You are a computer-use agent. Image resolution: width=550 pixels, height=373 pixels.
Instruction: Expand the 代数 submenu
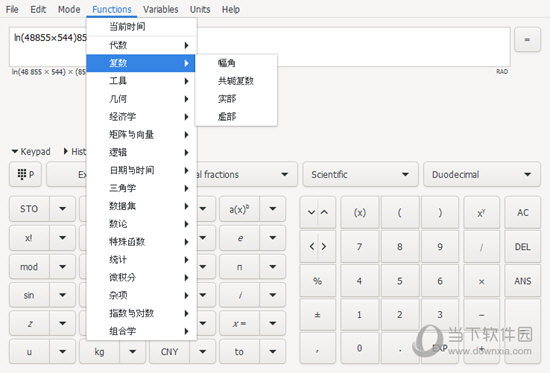tap(141, 45)
